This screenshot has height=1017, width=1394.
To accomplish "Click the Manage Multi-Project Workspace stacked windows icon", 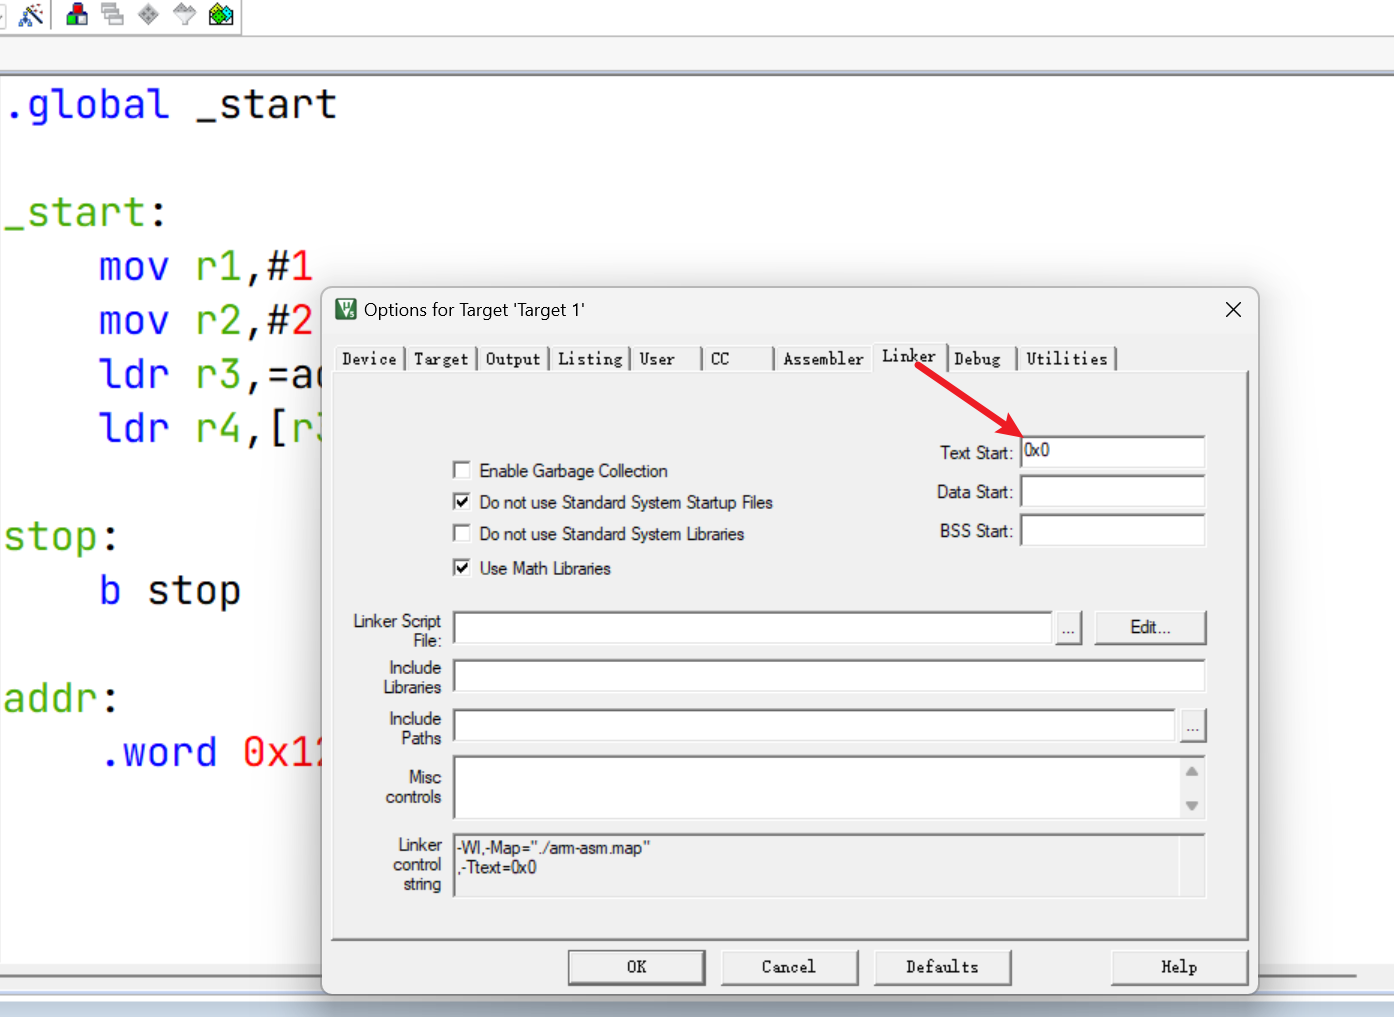I will point(112,14).
